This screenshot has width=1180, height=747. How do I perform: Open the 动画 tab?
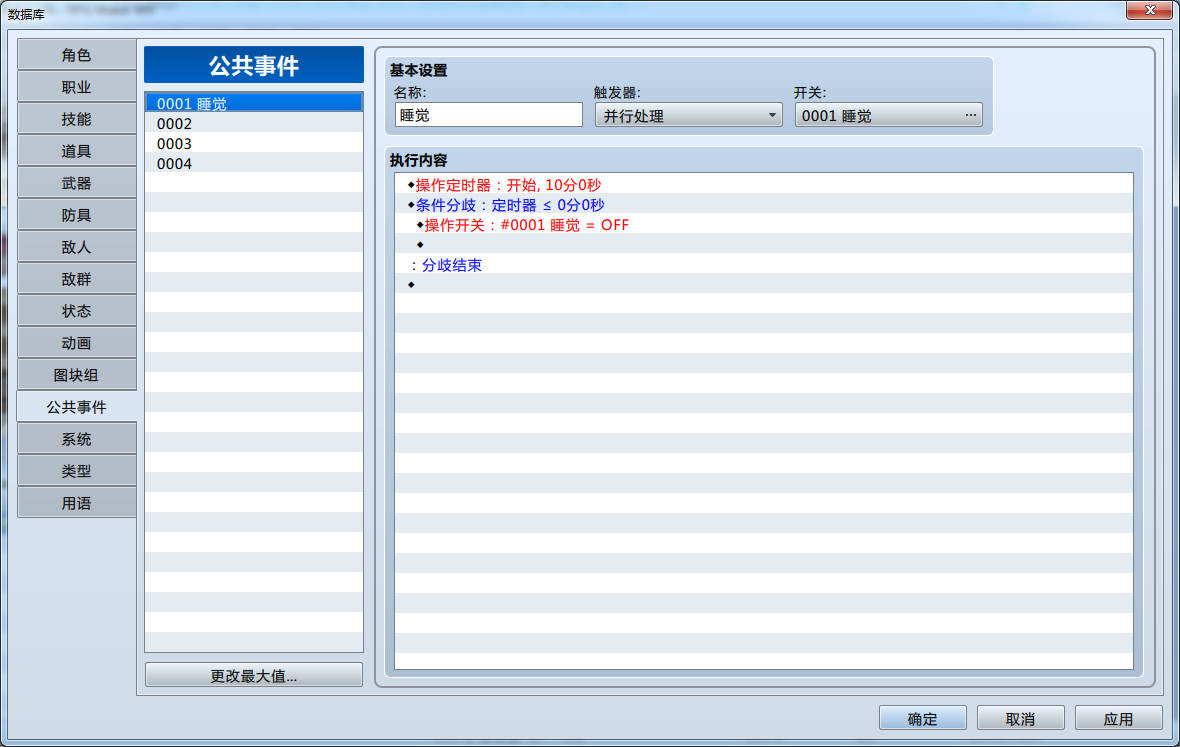[x=76, y=343]
